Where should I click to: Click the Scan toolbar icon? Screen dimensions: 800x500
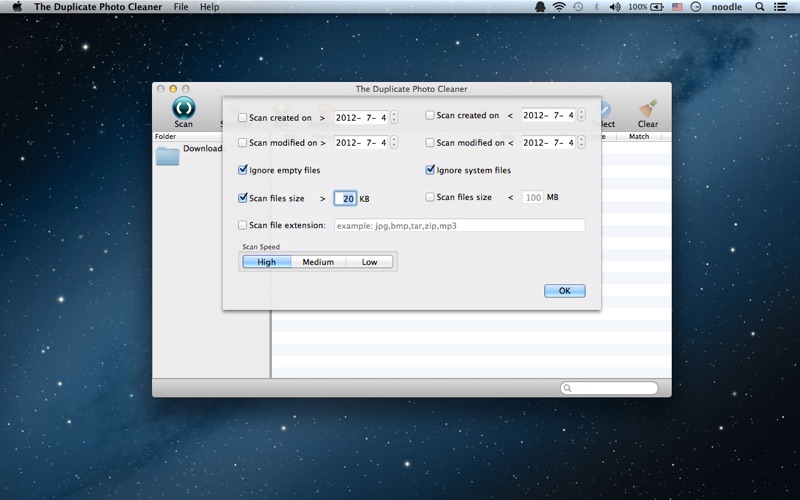(184, 108)
